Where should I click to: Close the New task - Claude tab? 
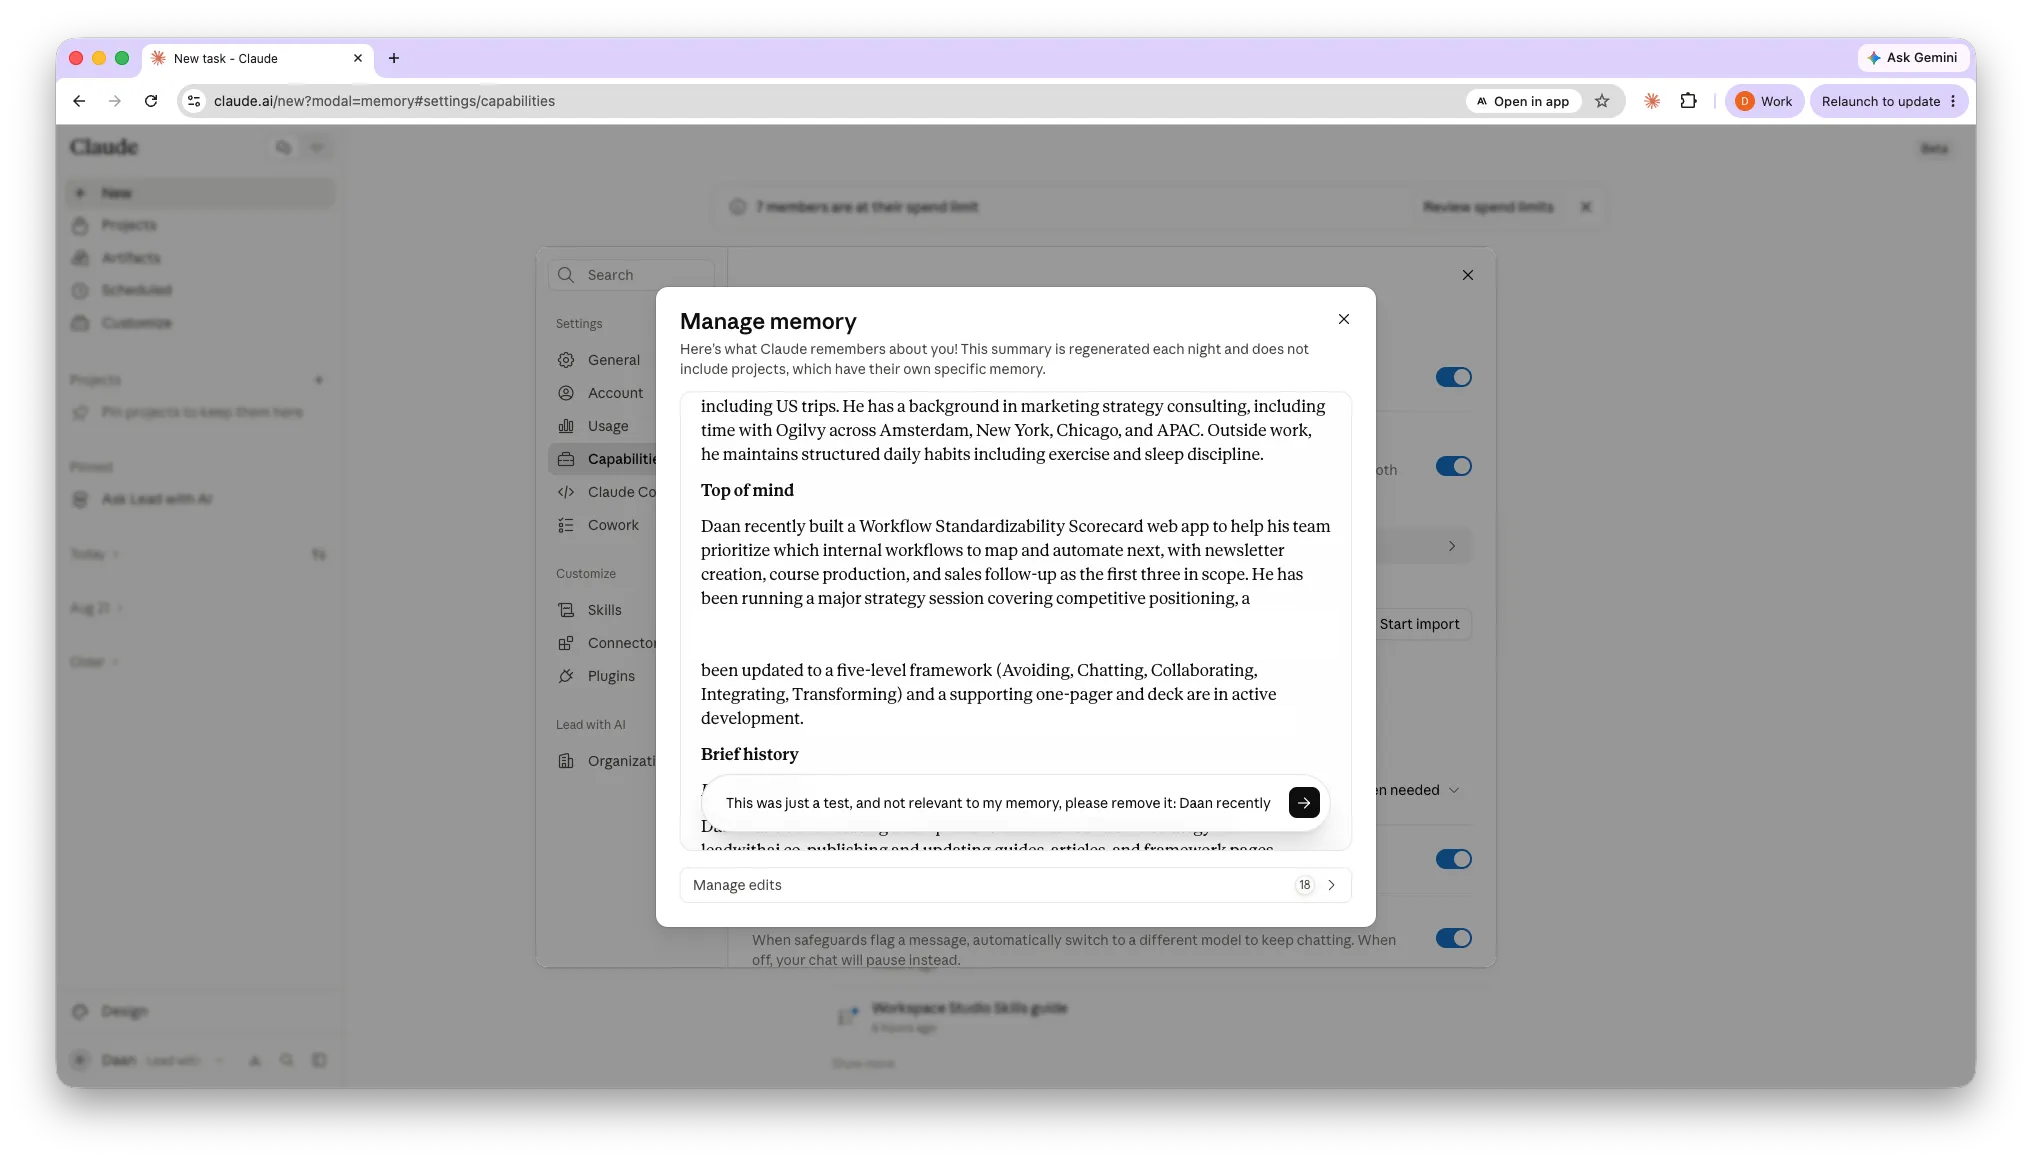tap(358, 58)
